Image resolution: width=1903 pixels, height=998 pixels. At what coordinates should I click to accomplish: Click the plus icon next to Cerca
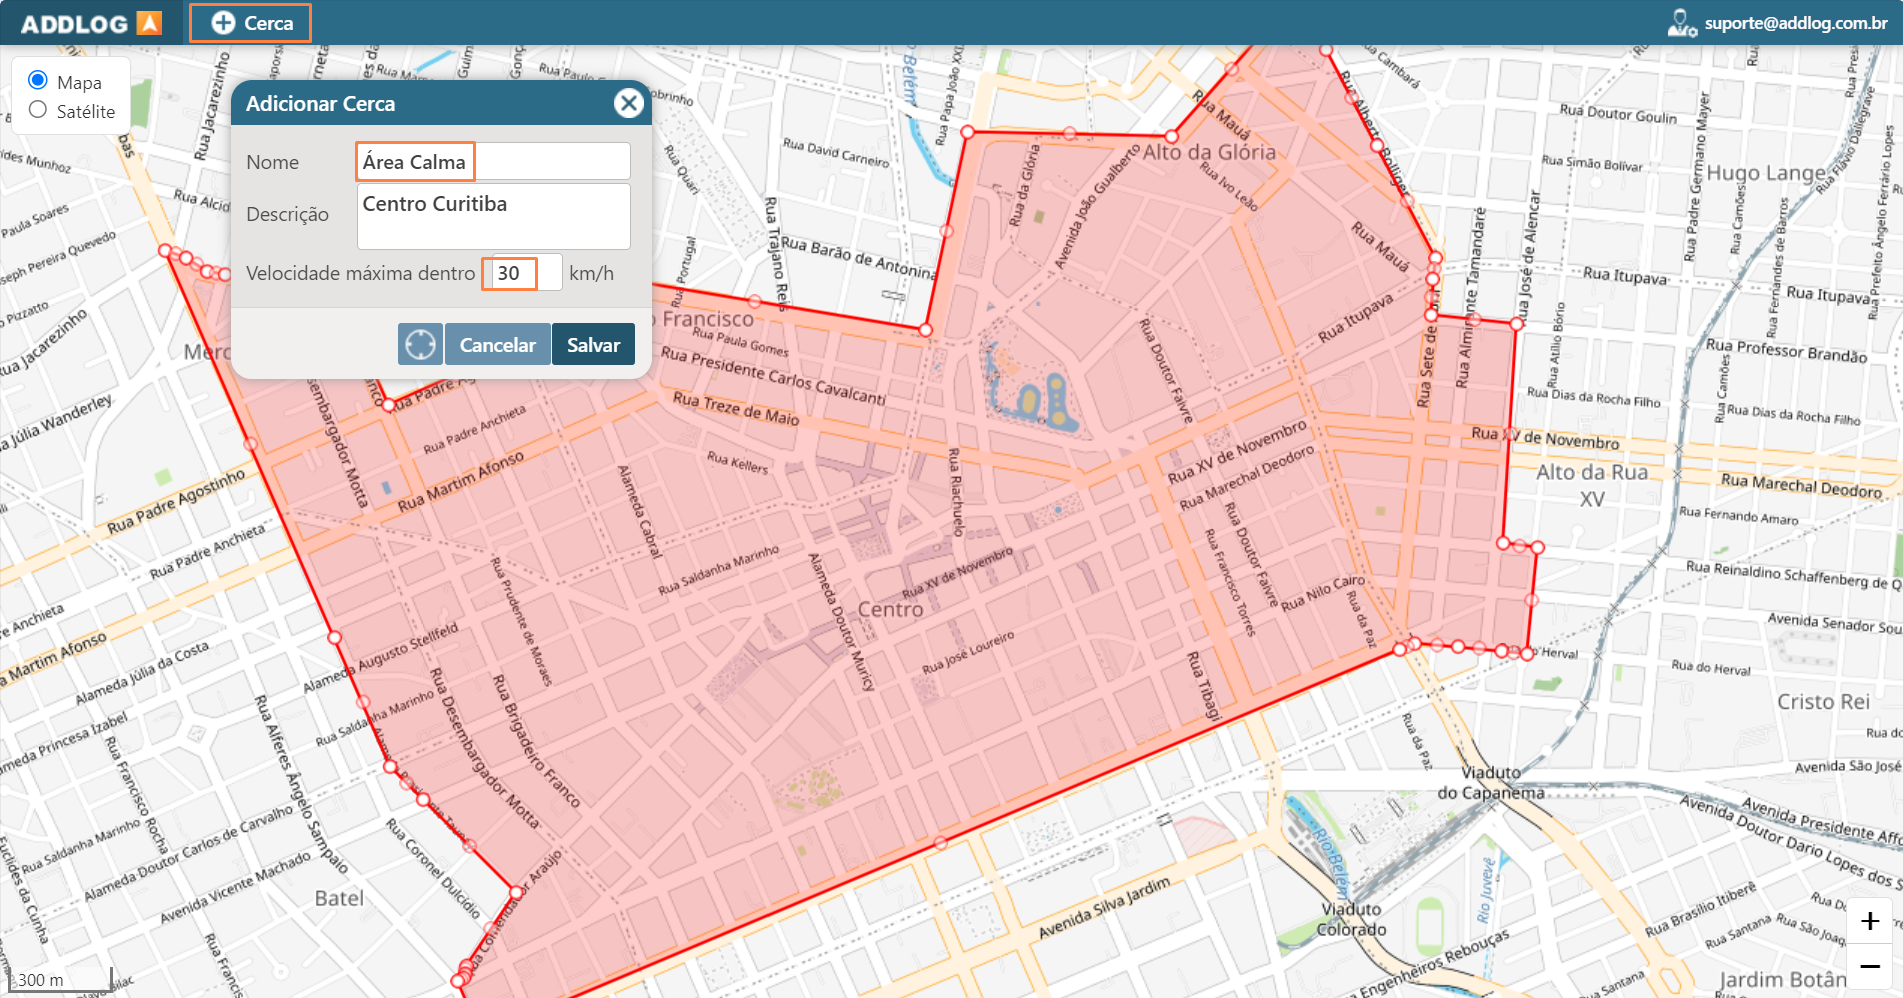[223, 23]
